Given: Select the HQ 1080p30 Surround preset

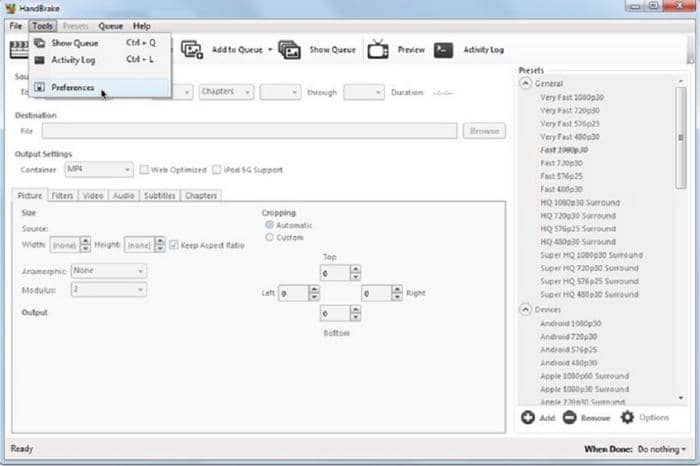Looking at the screenshot, I should tap(580, 203).
